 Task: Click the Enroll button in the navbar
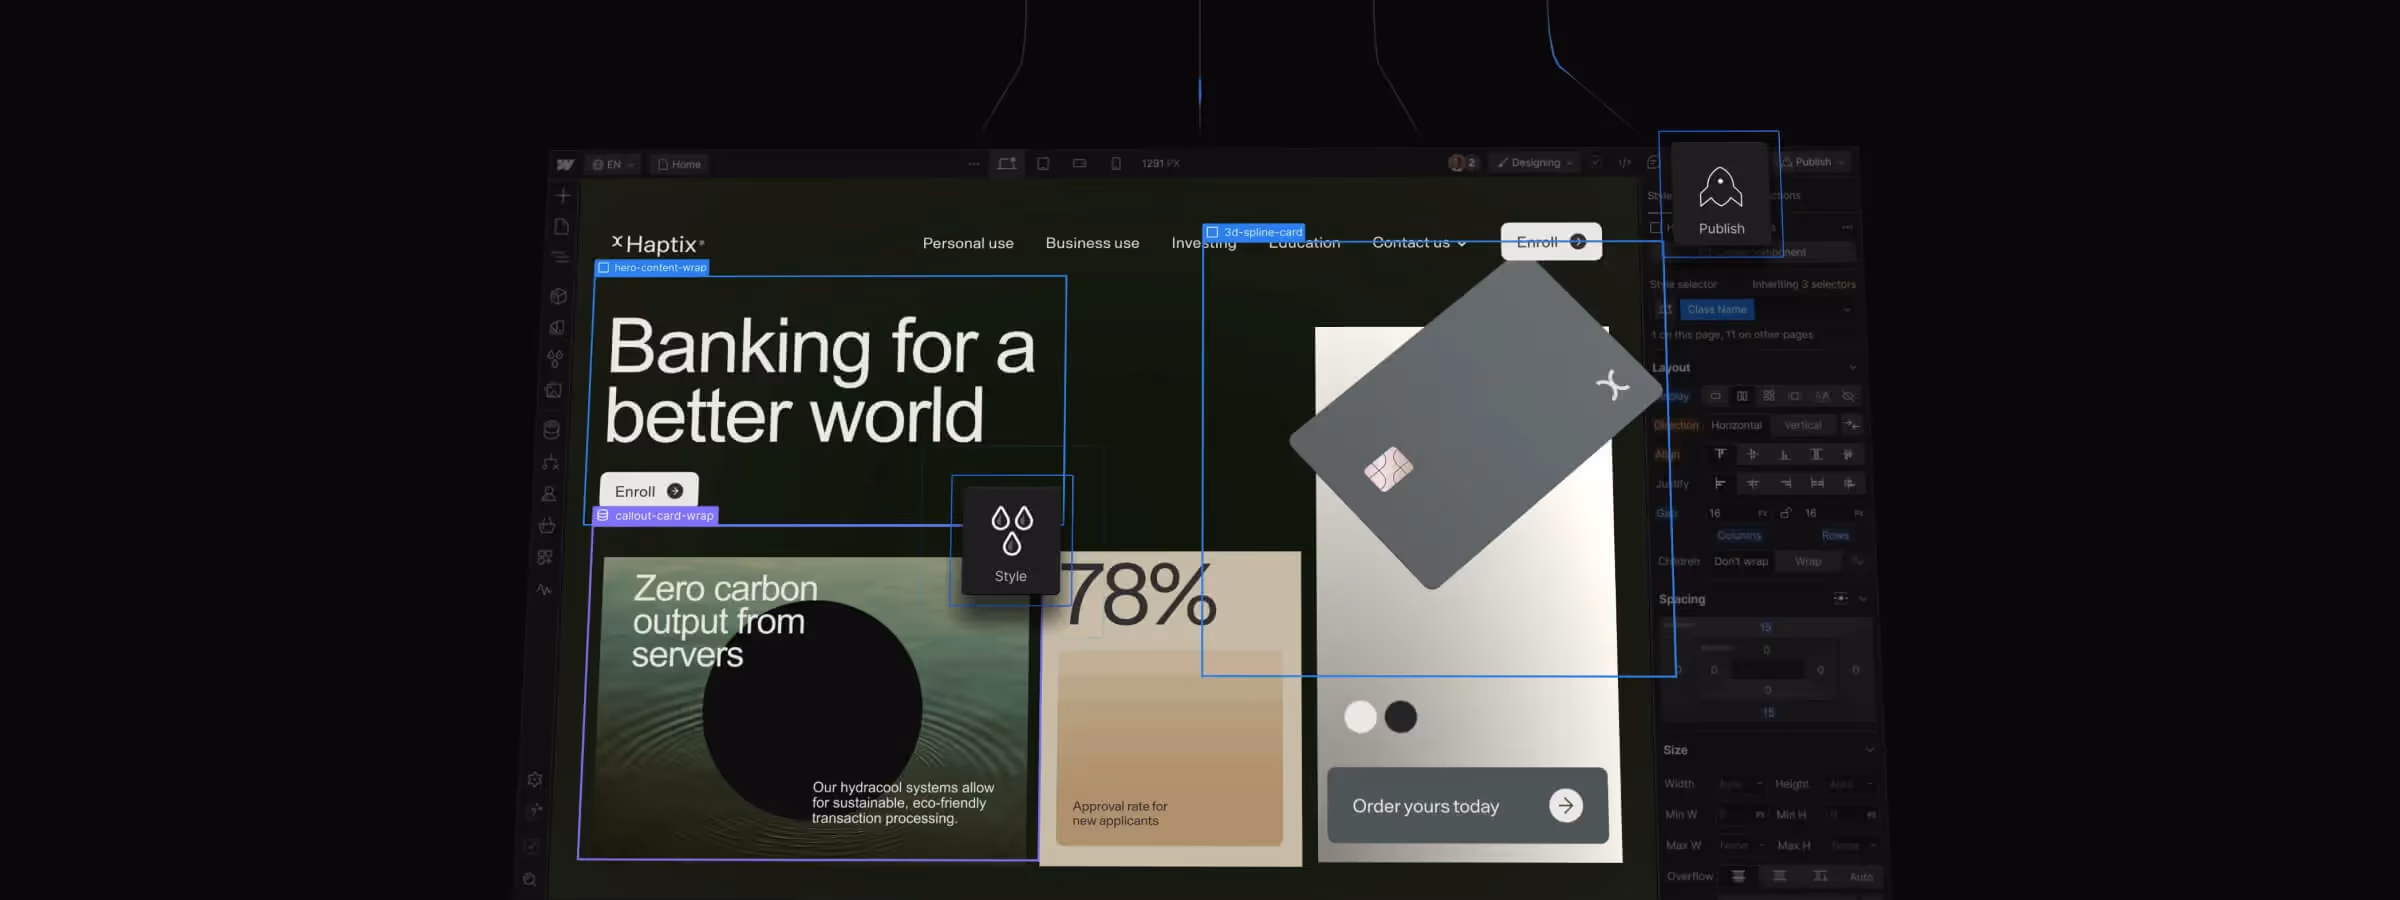1551,242
